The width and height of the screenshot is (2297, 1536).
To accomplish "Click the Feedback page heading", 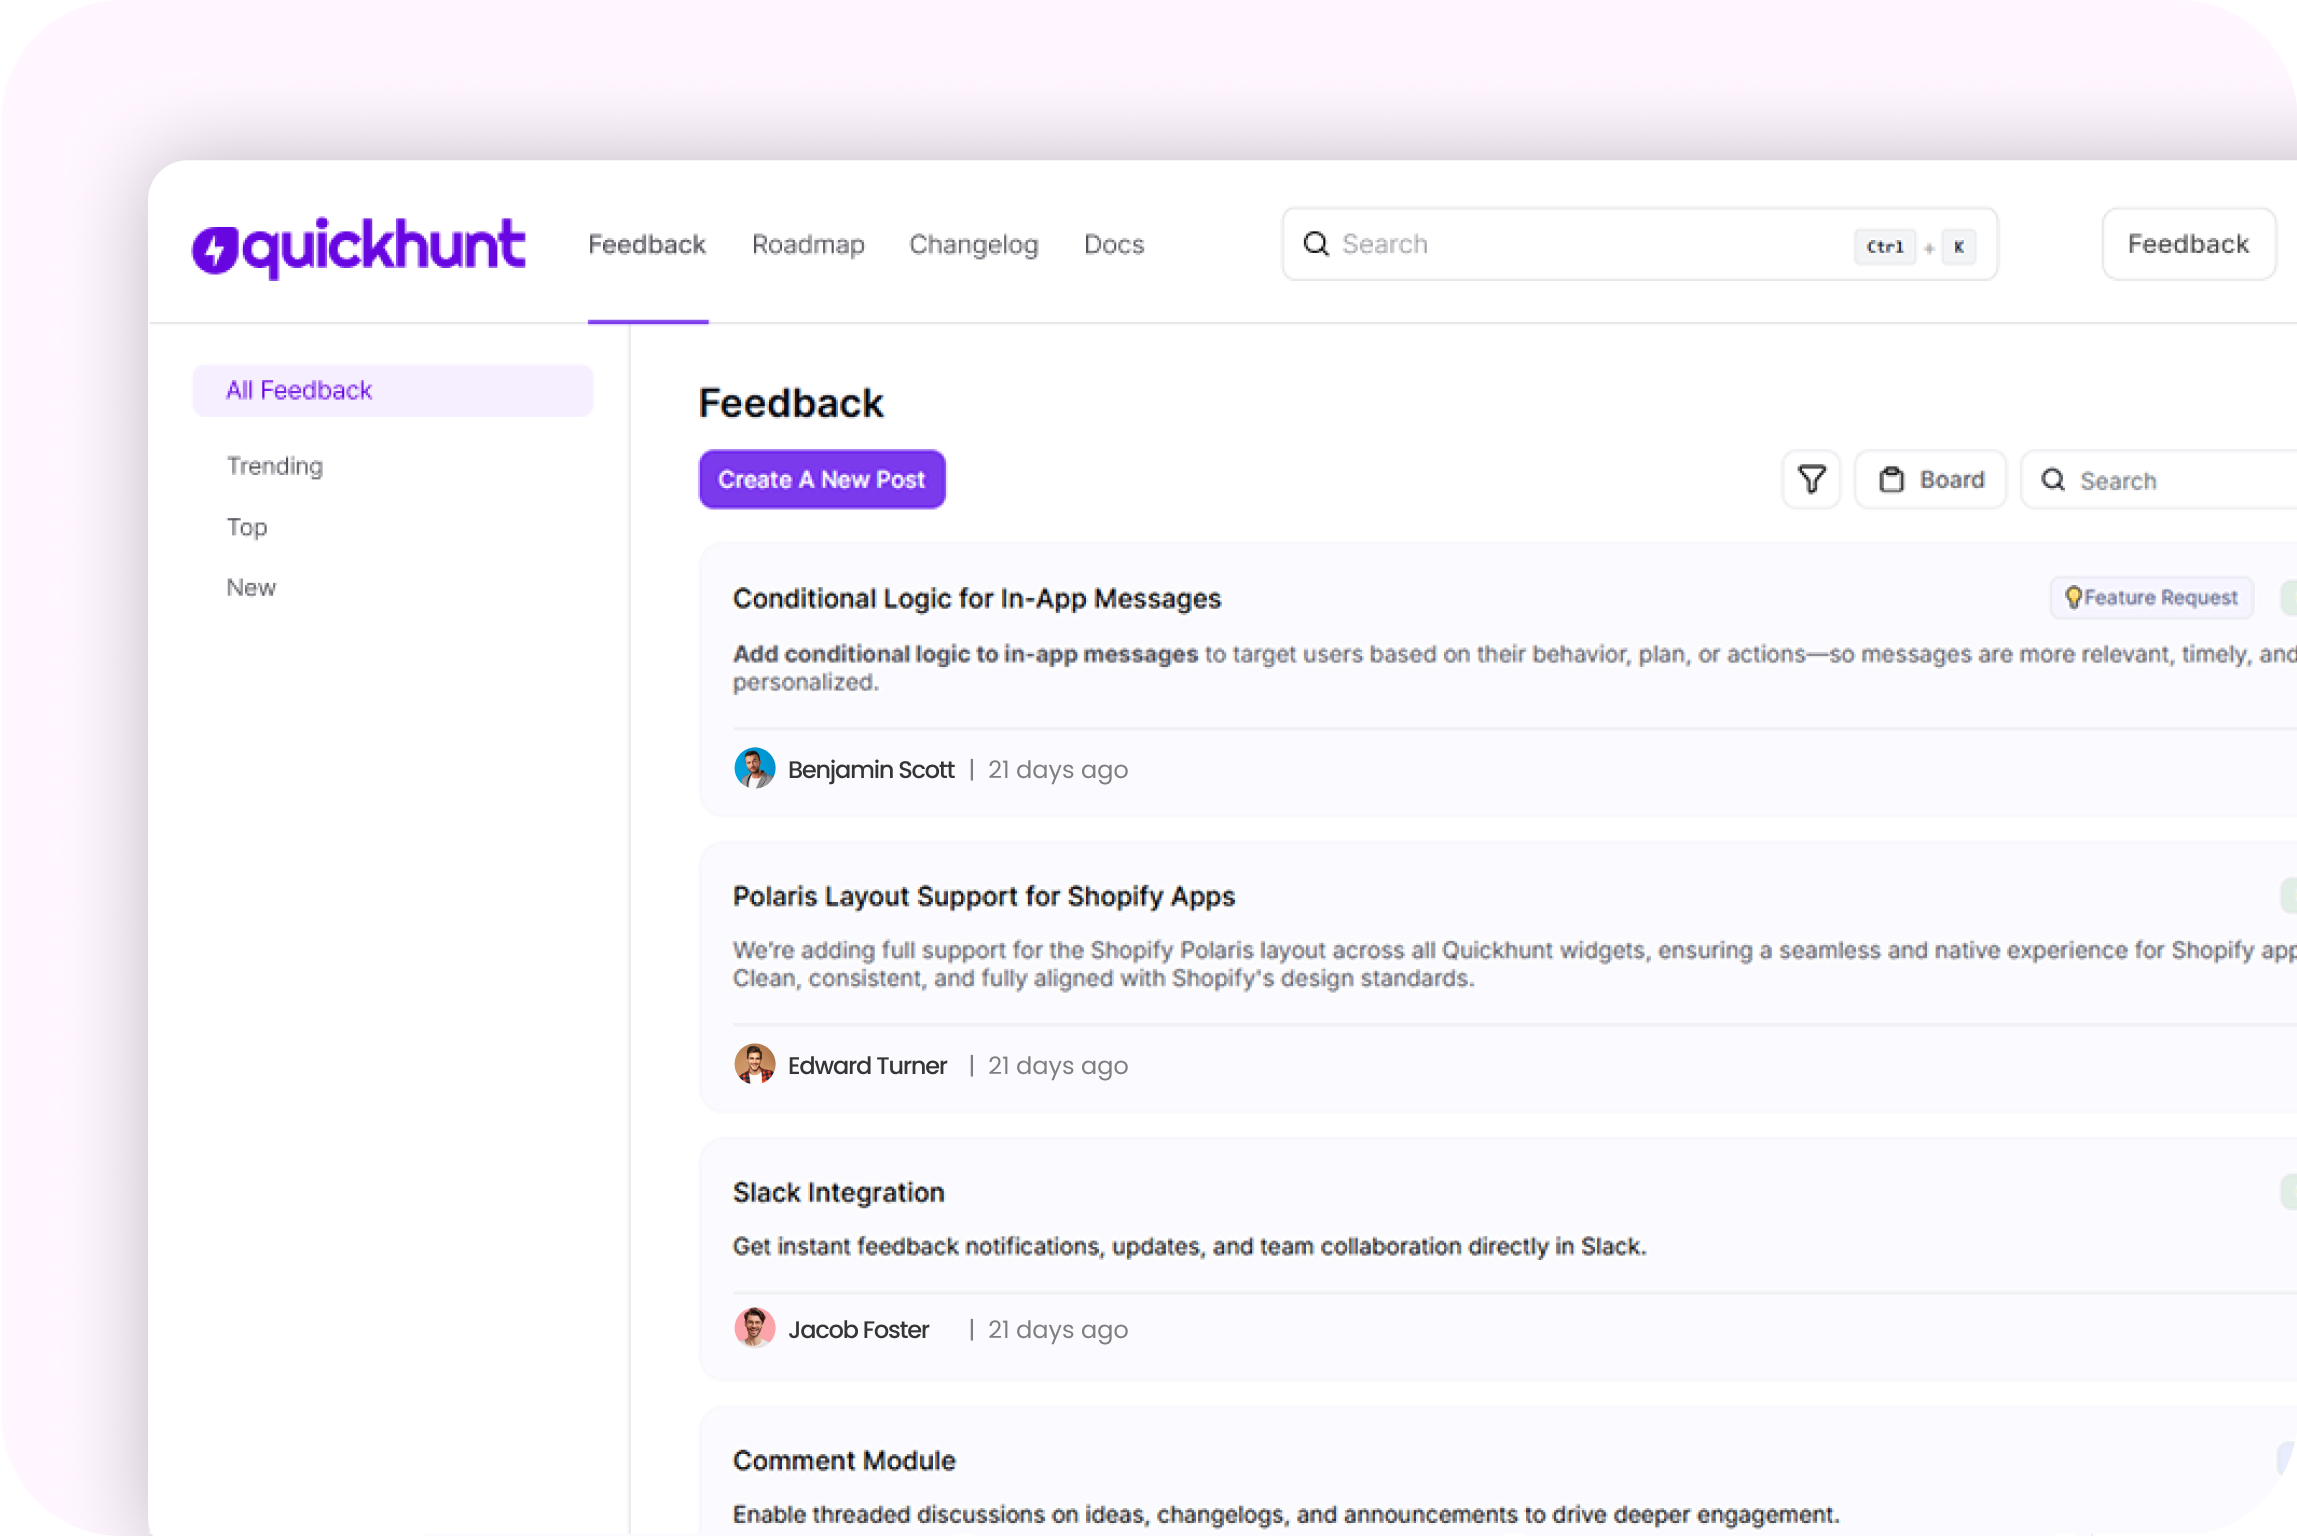I will tap(791, 403).
